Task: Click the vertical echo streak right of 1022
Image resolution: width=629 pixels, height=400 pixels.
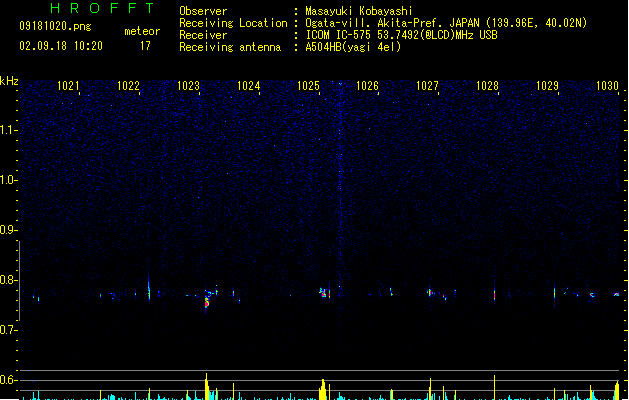Action: 149,287
